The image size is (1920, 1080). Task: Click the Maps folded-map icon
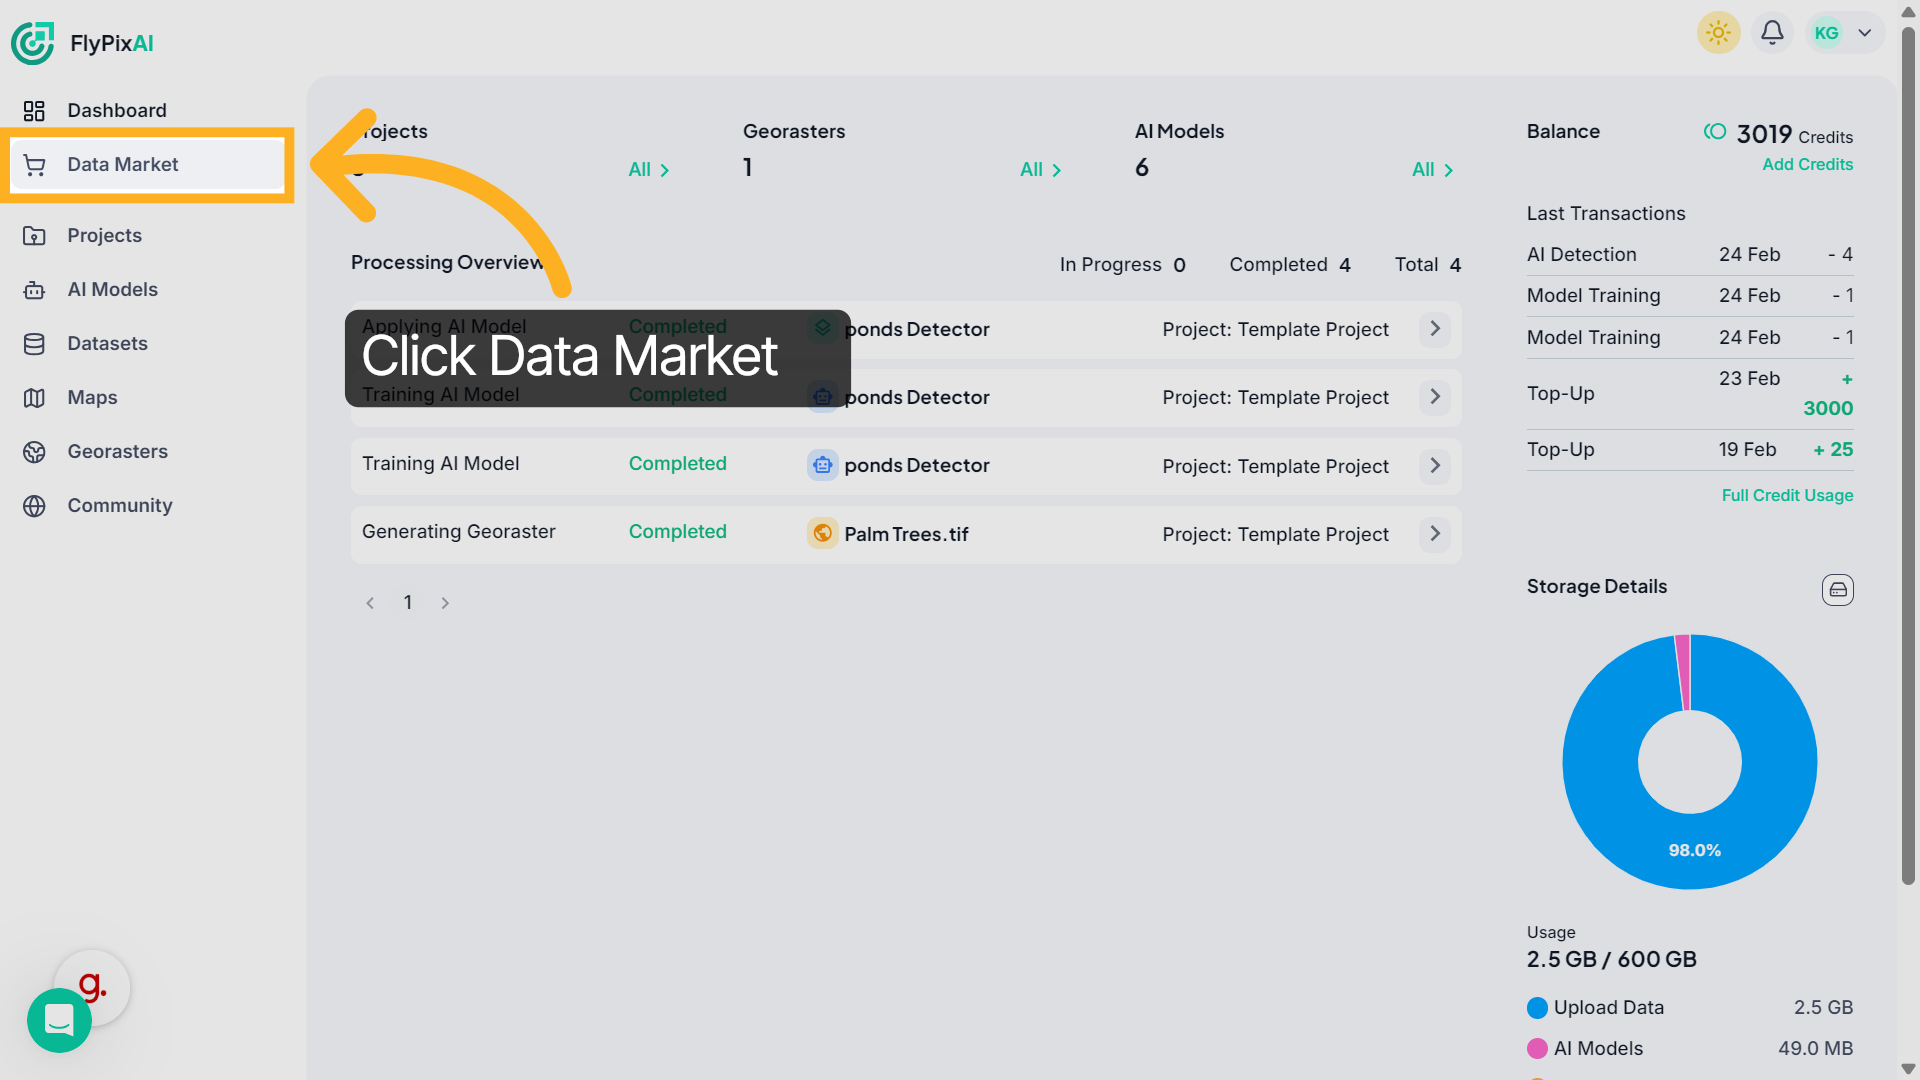[34, 398]
